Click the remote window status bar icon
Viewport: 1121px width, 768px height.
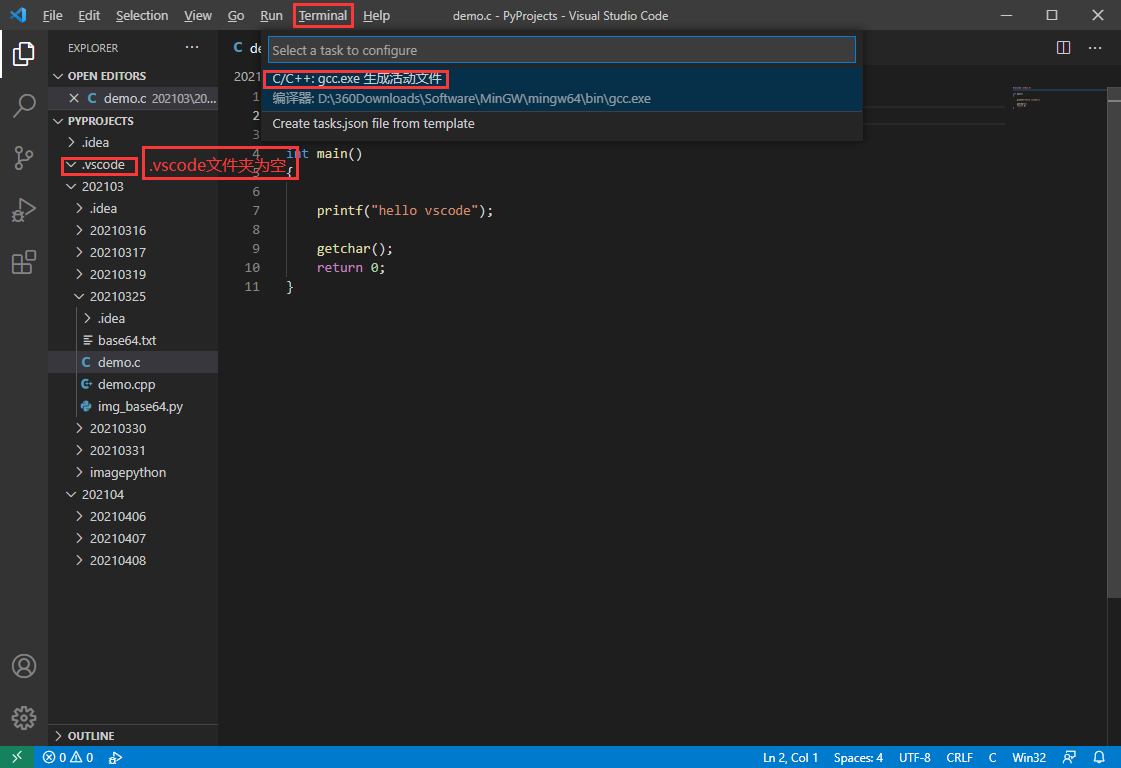coord(17,757)
